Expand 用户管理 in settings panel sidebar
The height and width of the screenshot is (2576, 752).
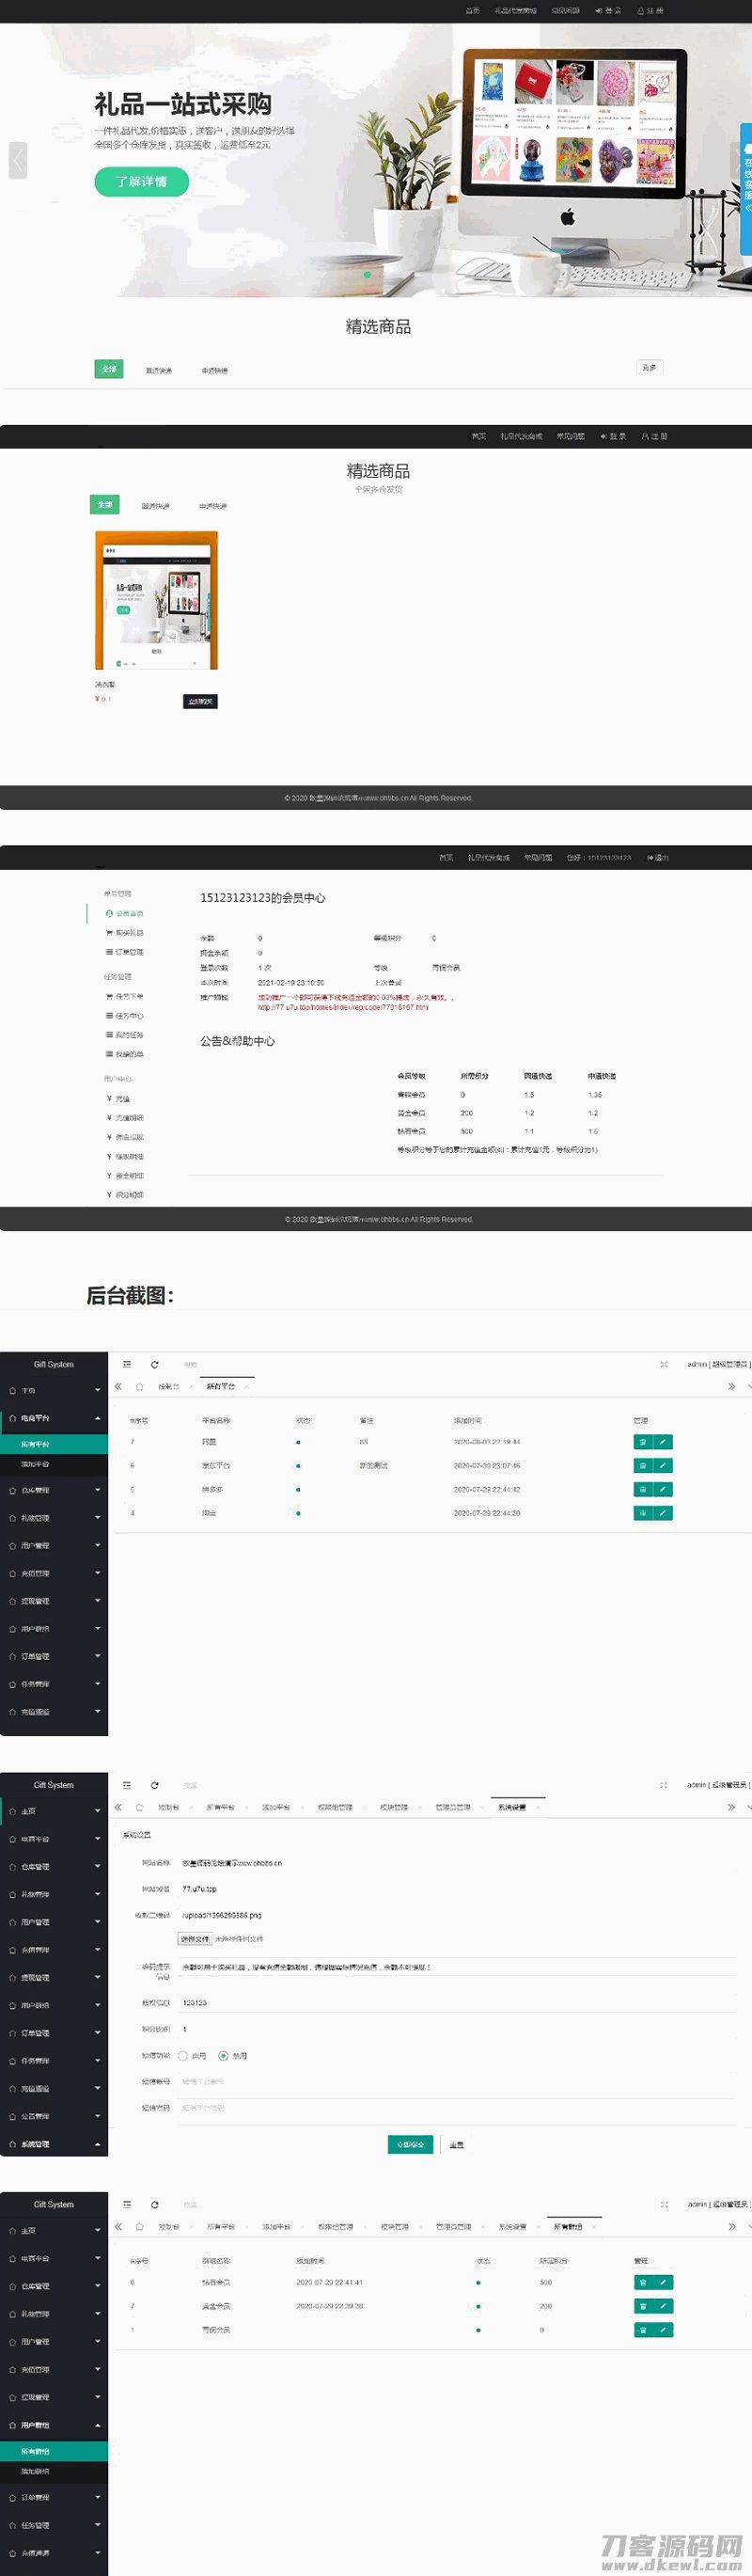(x=54, y=1922)
